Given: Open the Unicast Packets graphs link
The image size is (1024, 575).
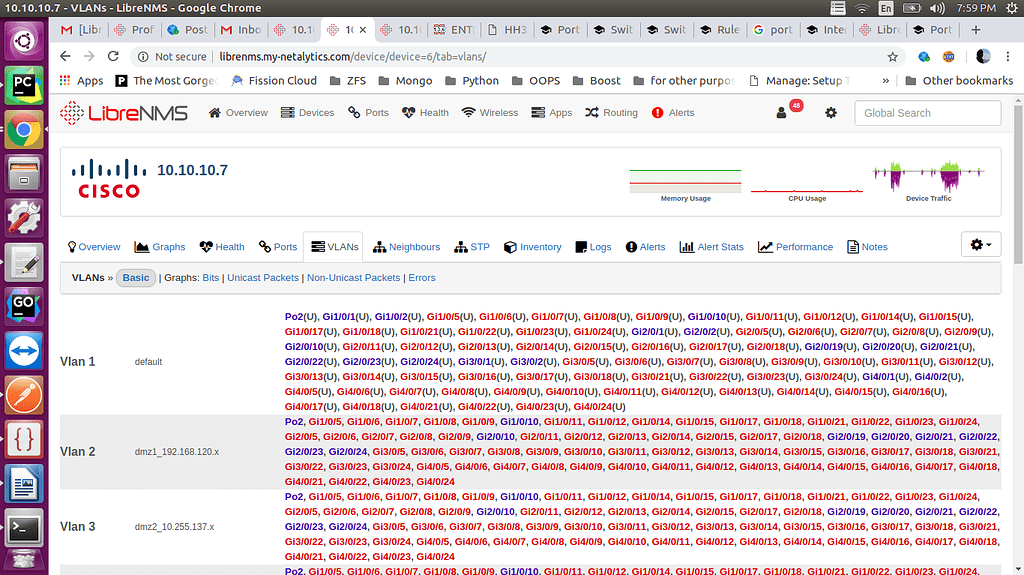Looking at the screenshot, I should pyautogui.click(x=262, y=278).
